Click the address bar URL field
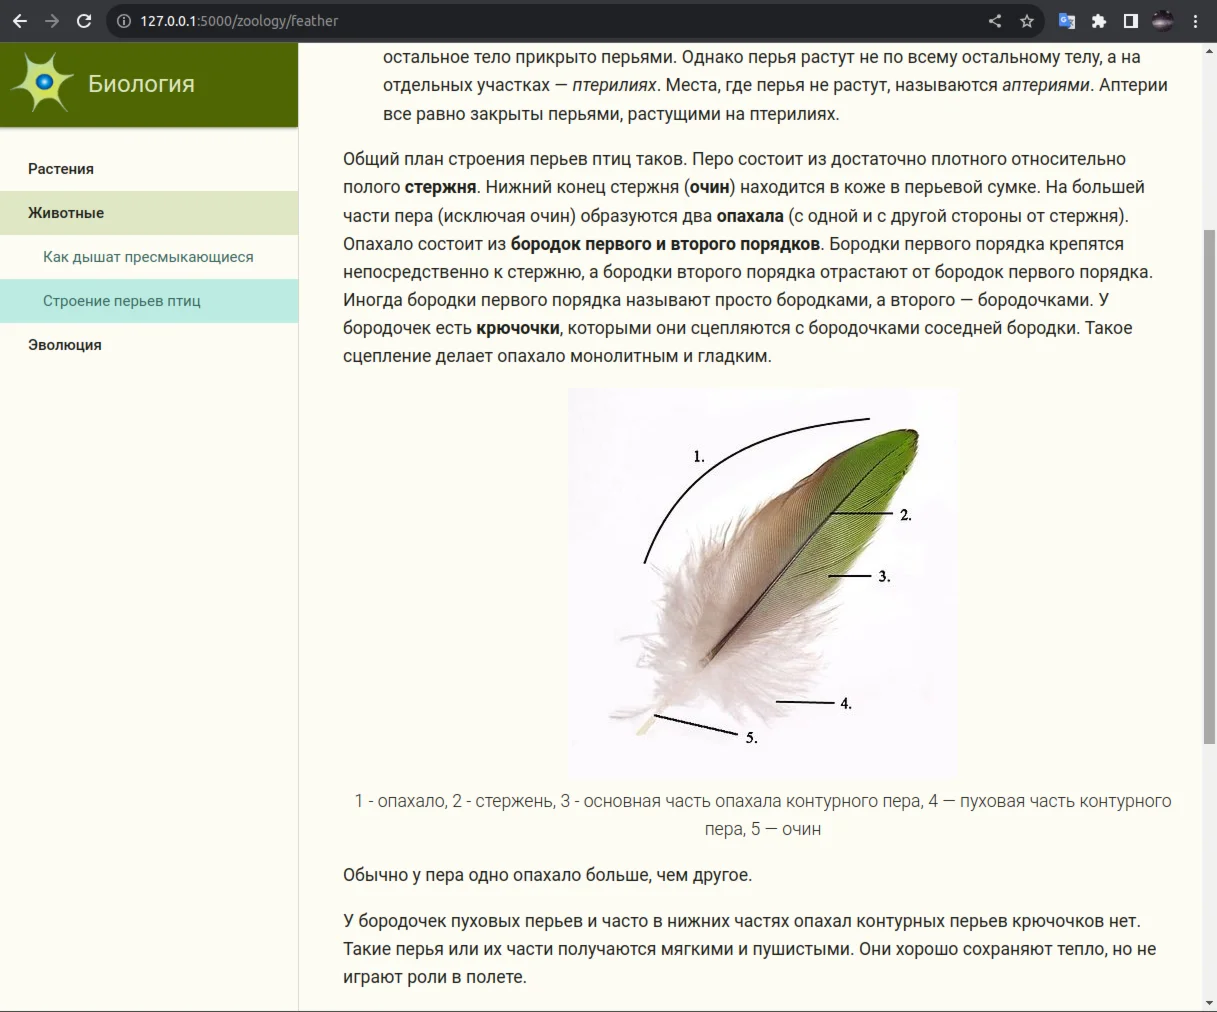The width and height of the screenshot is (1217, 1012). (x=550, y=21)
